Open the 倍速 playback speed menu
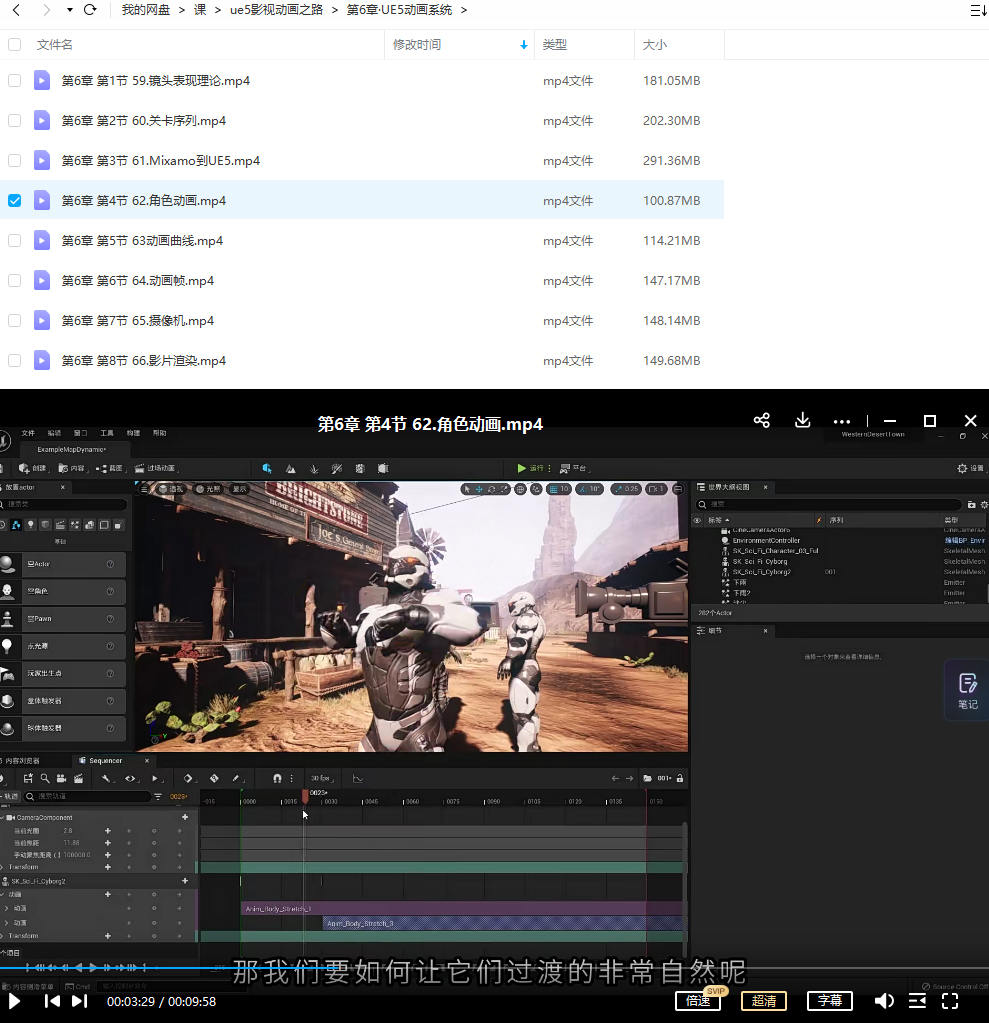Screen dimensions: 989x1023 tap(697, 1000)
